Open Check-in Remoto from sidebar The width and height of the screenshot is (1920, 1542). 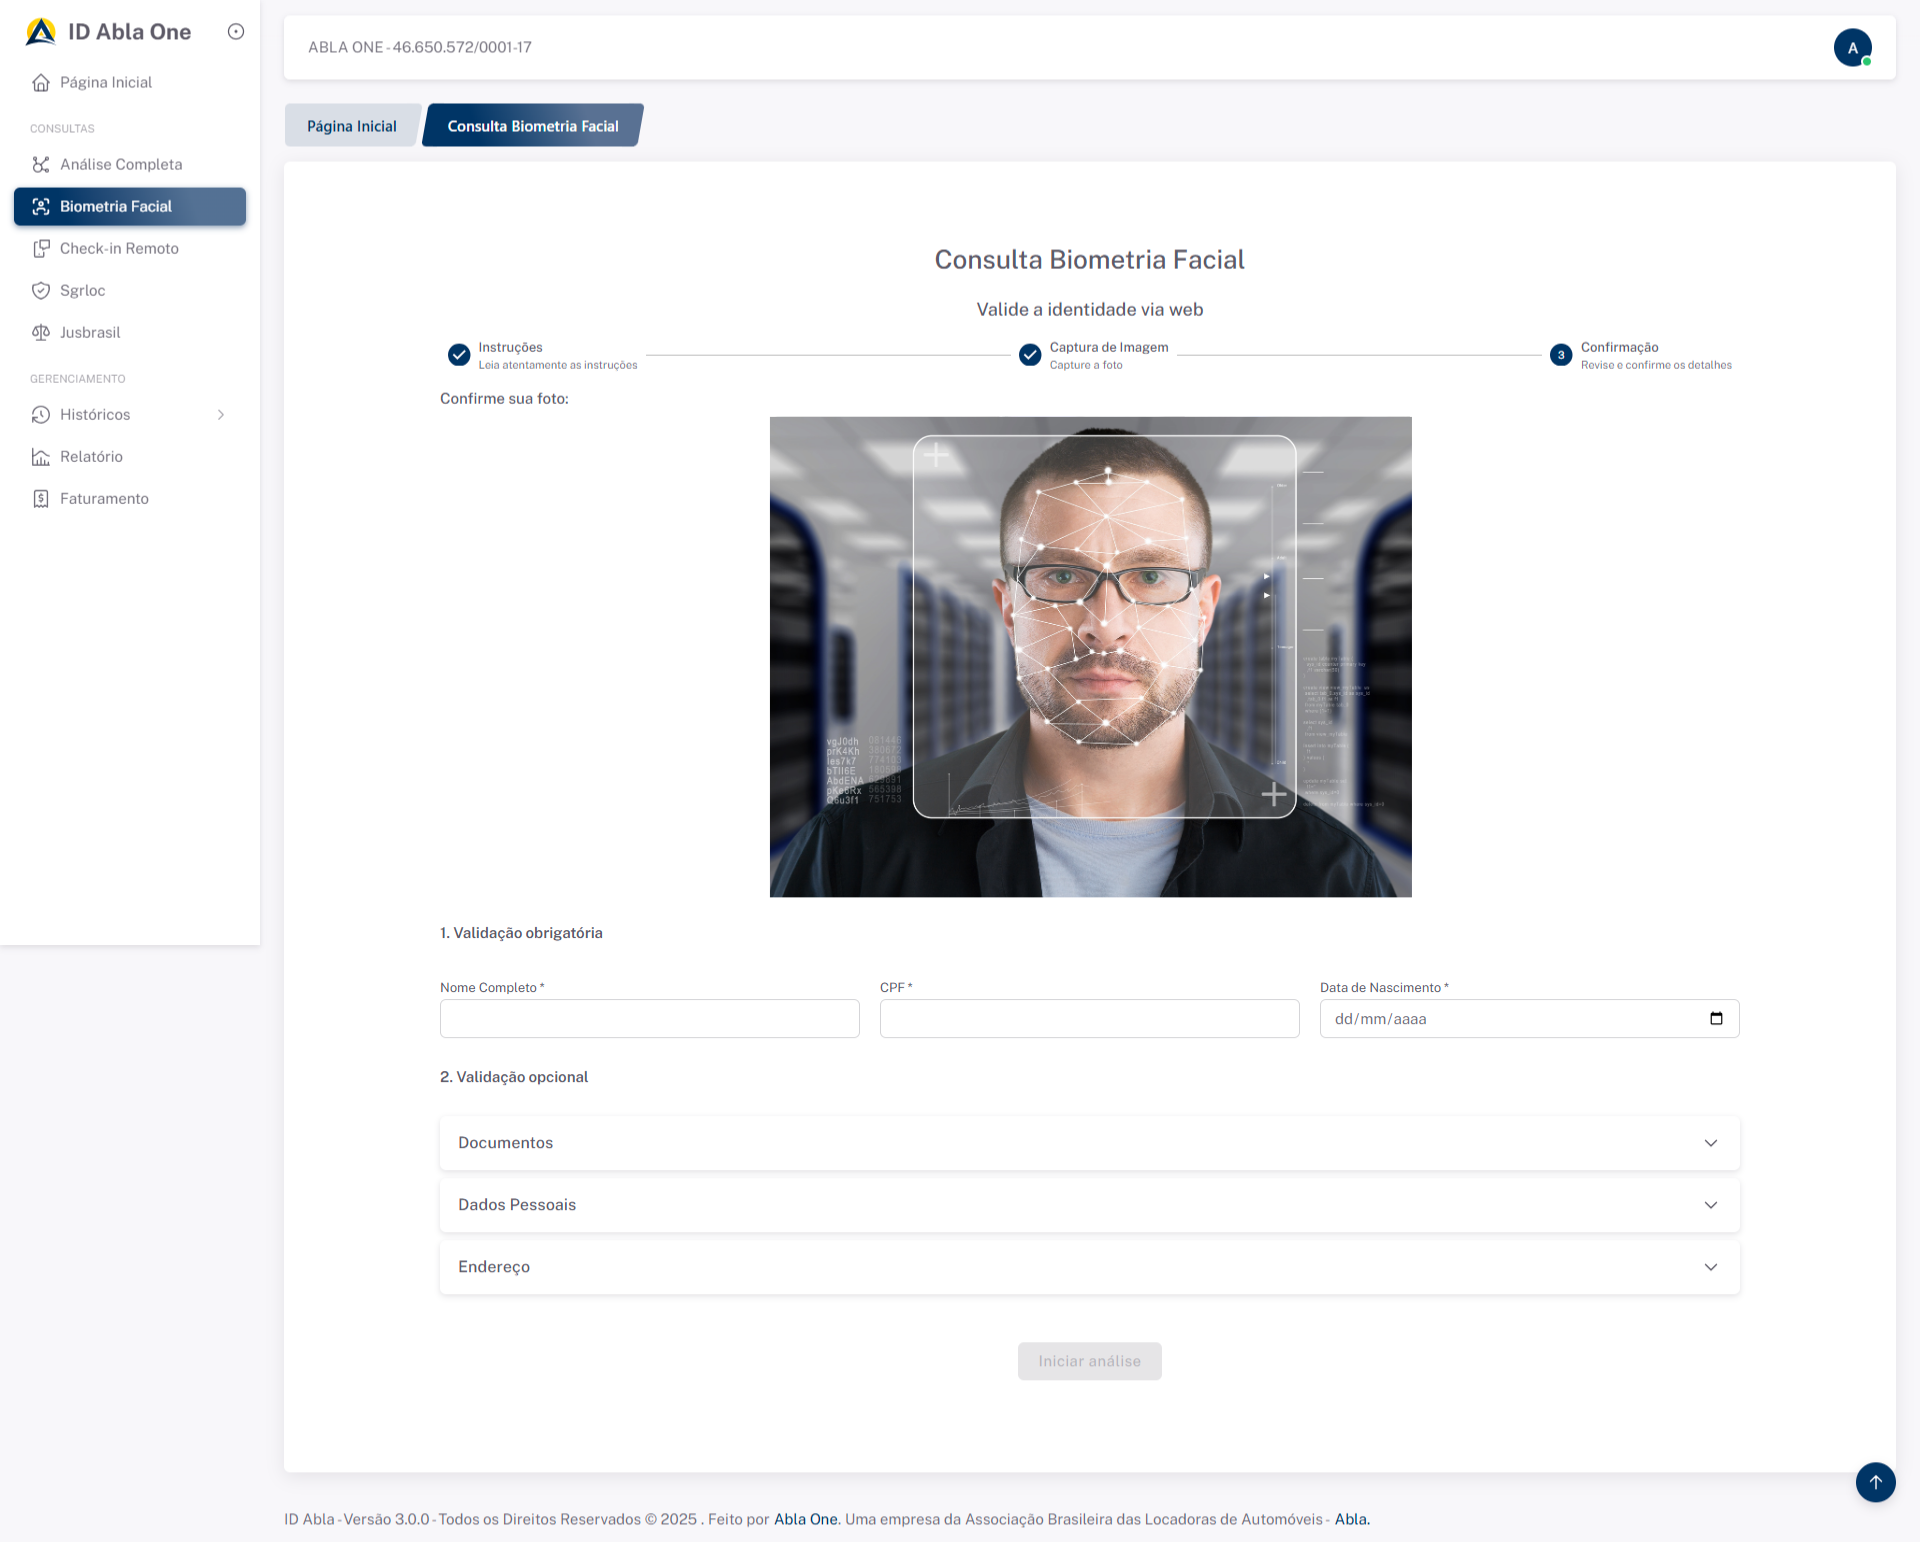[x=118, y=249]
